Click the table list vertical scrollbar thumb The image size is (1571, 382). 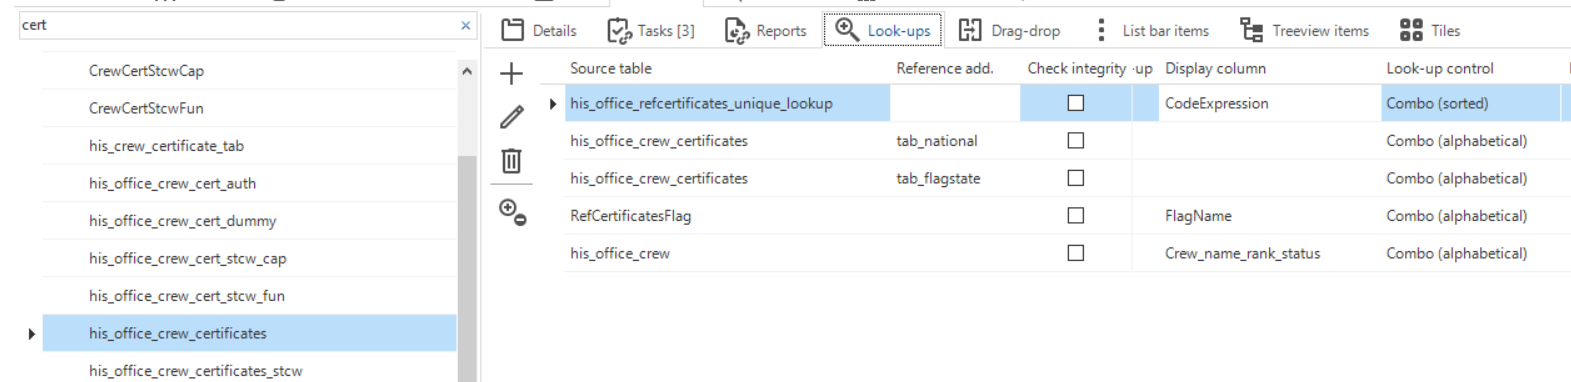(467, 268)
